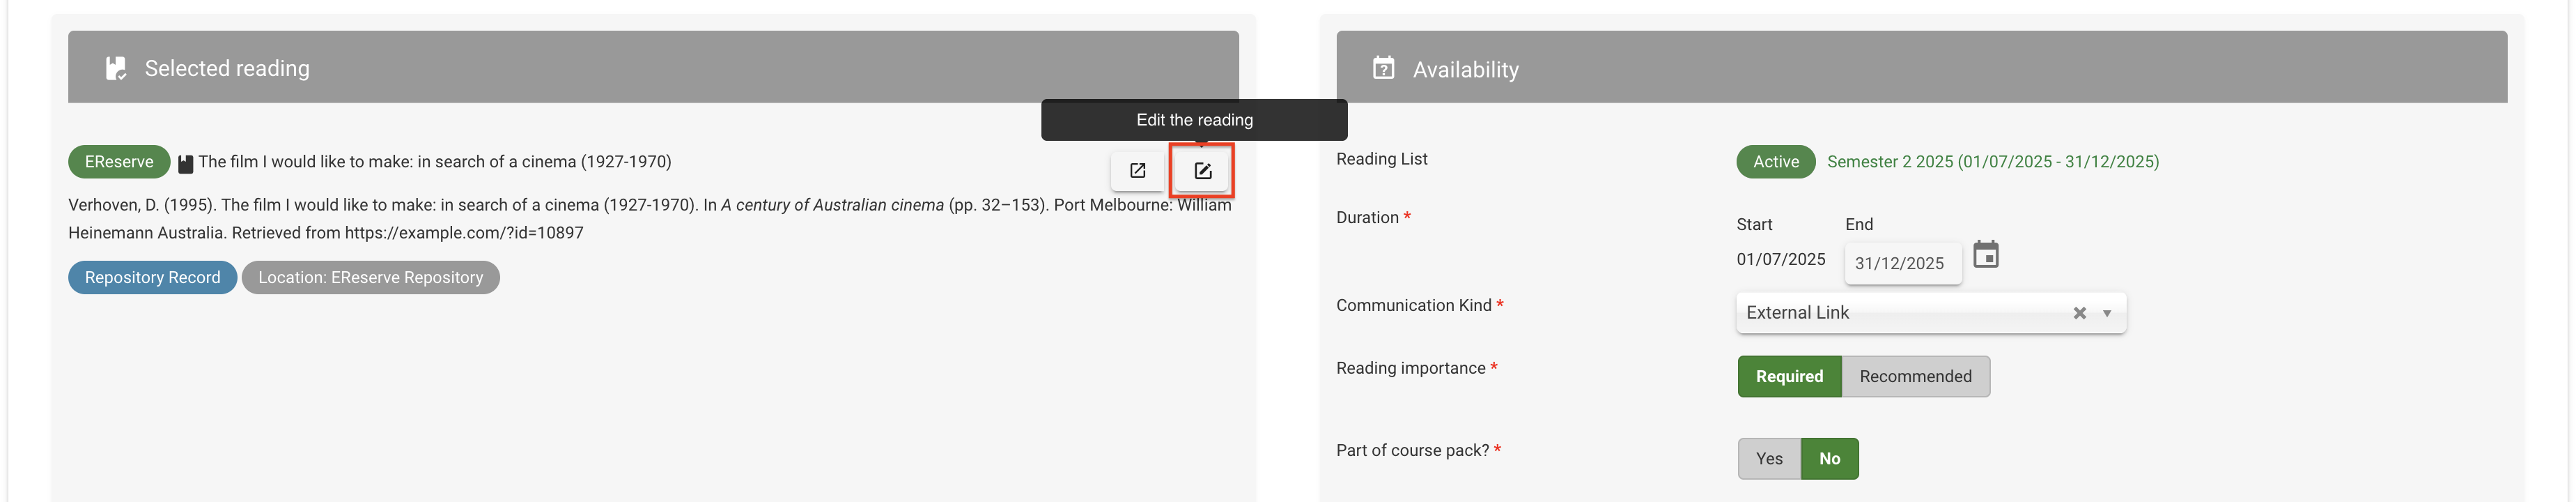This screenshot has width=2576, height=502.
Task: Open reading in new window icon
Action: point(1137,171)
